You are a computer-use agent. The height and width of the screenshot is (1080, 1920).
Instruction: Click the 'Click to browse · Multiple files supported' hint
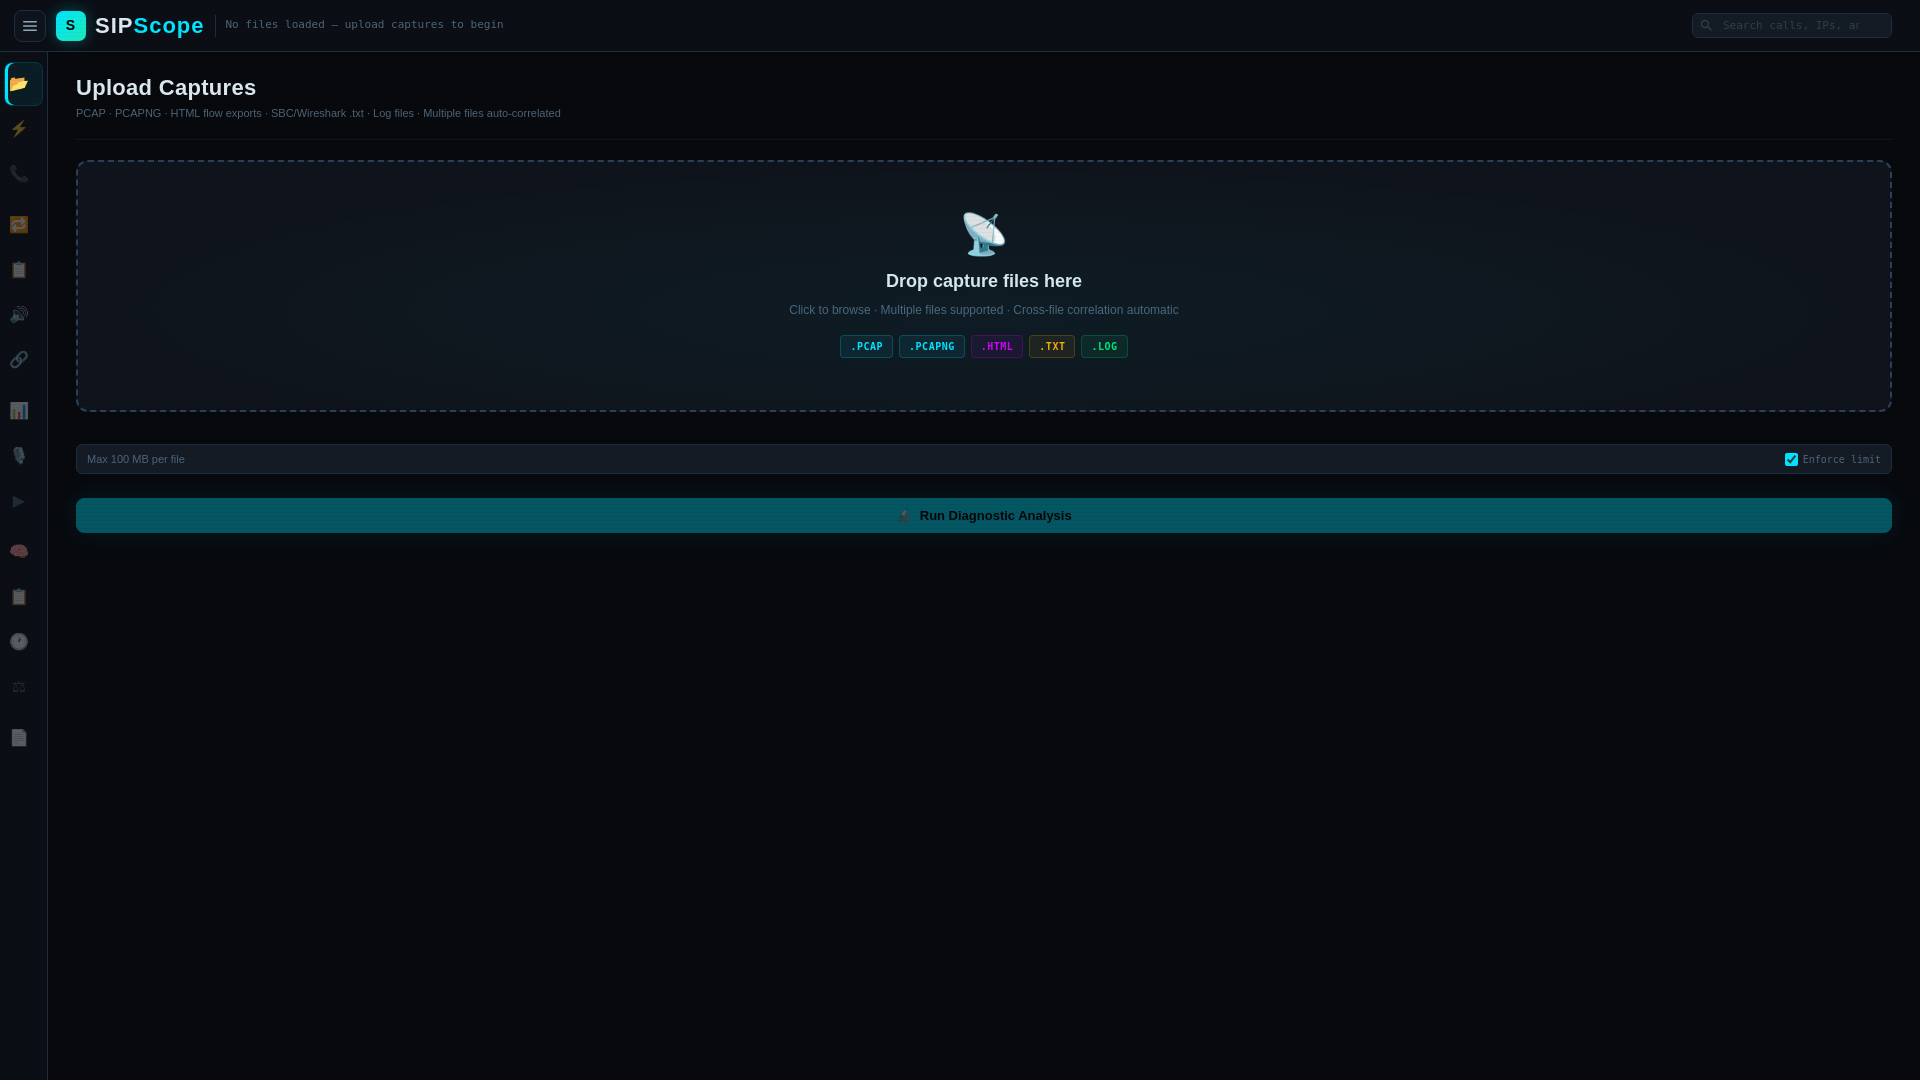[984, 311]
